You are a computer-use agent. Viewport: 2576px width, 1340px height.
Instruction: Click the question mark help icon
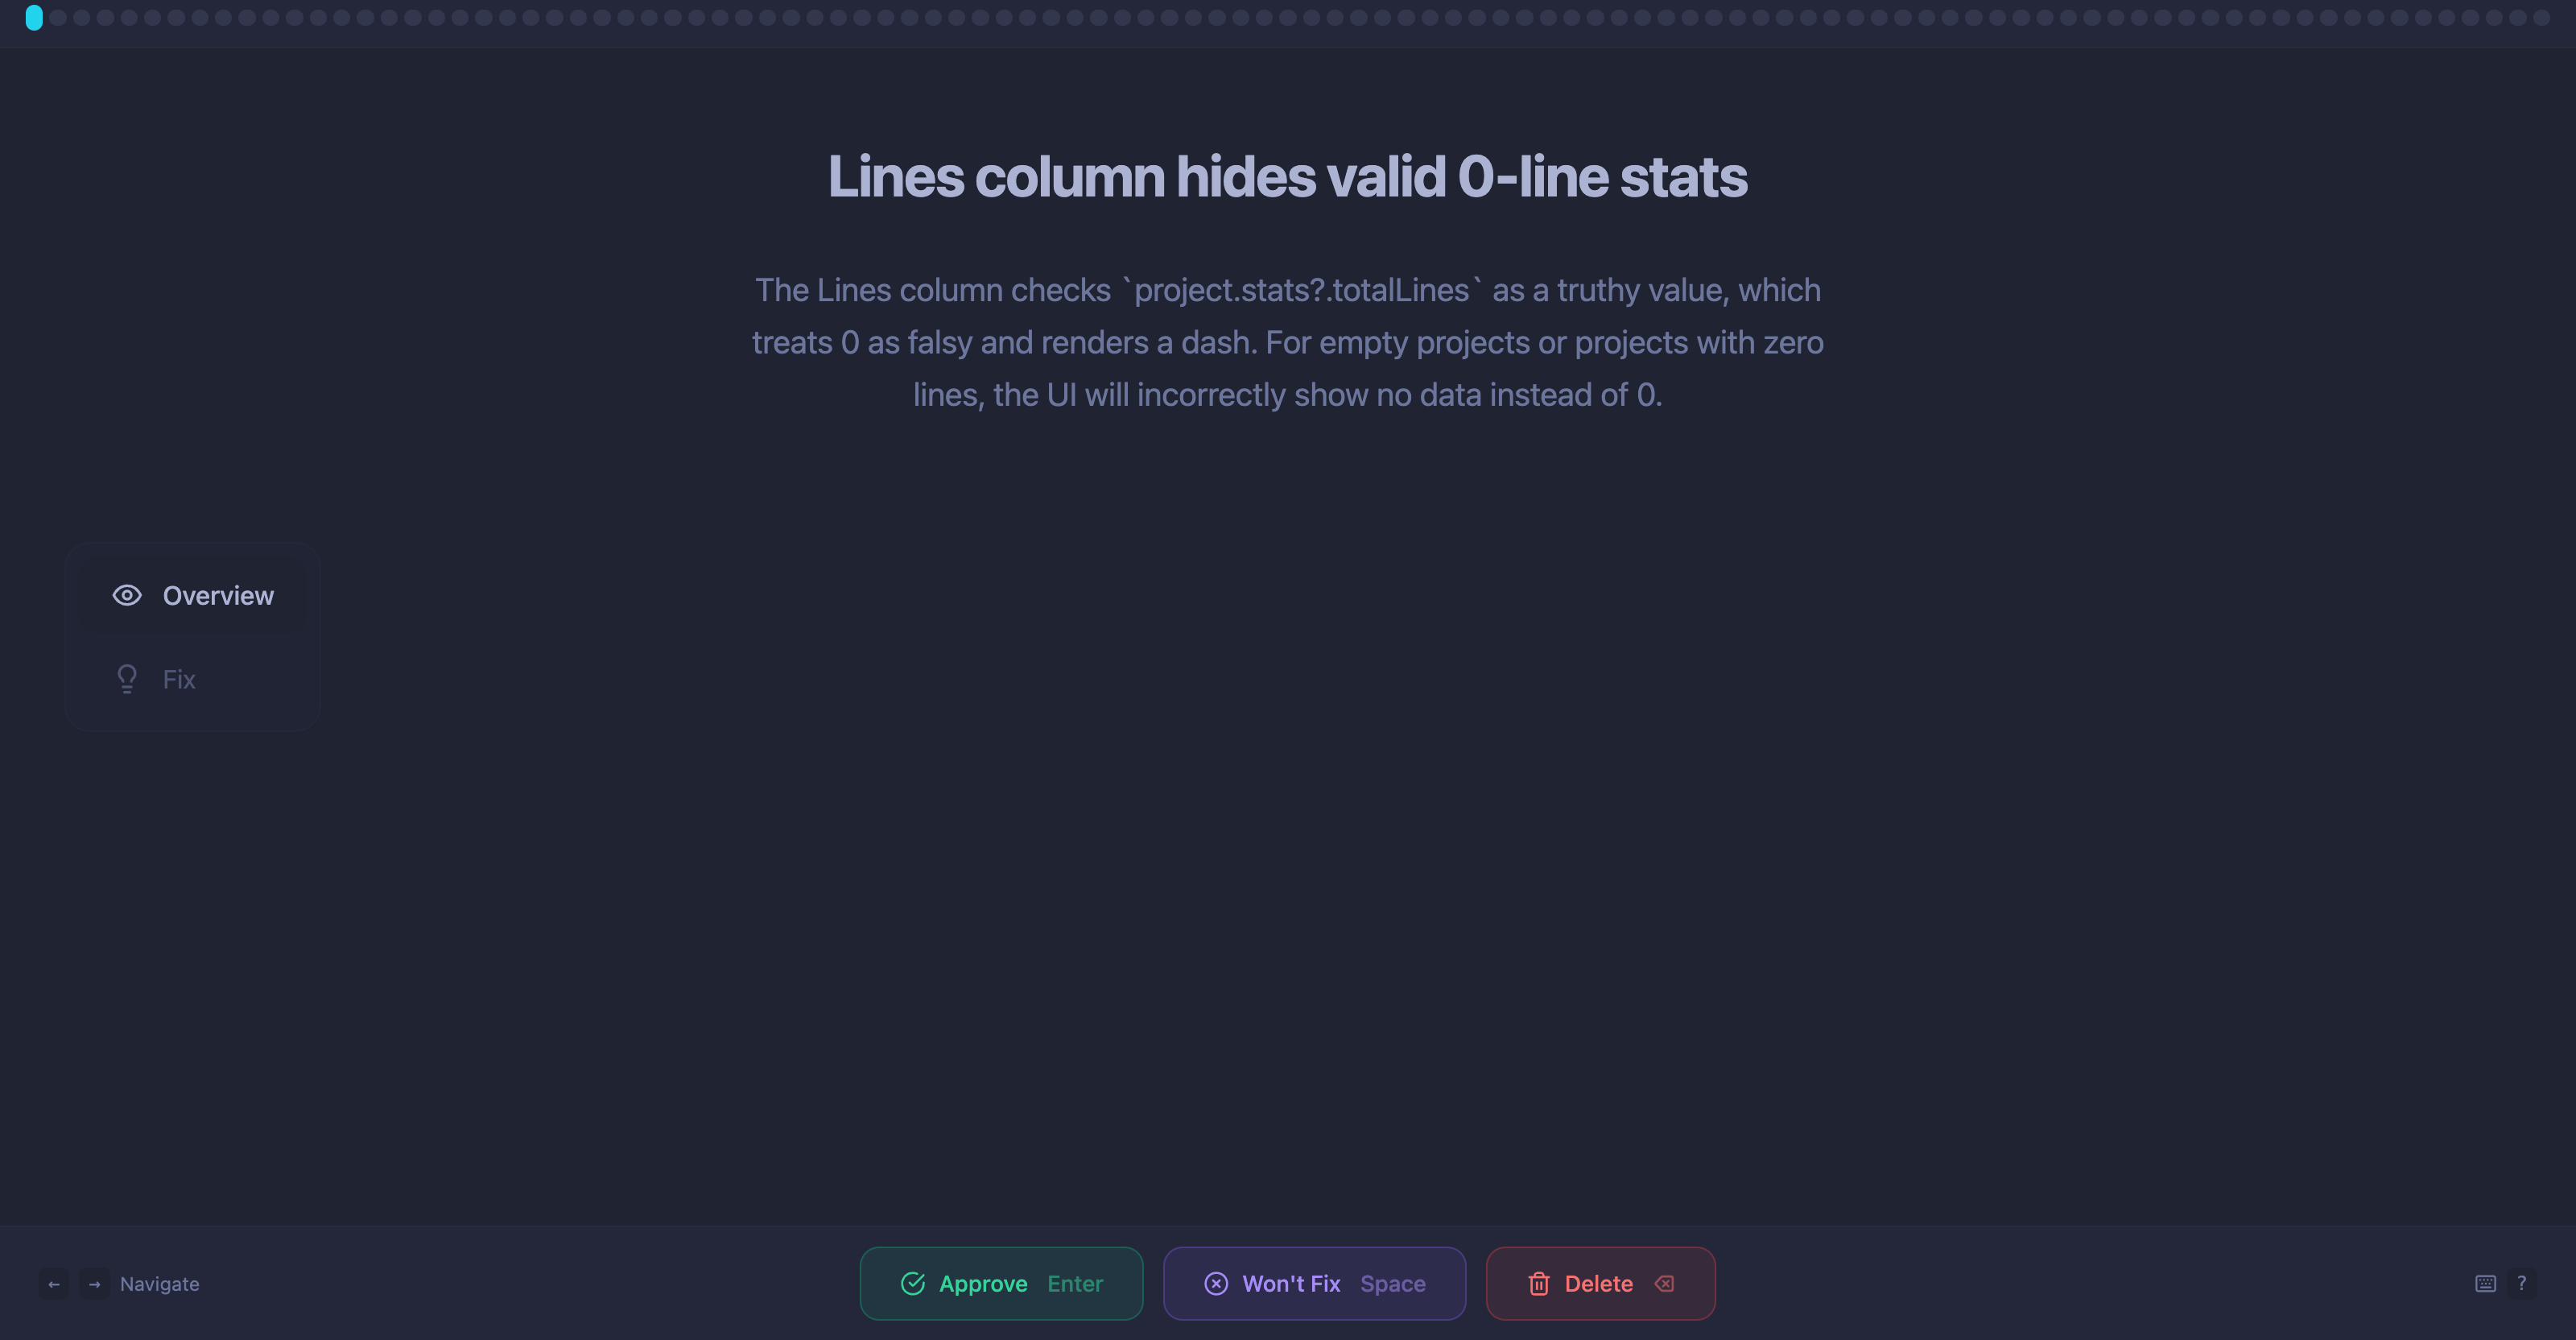[2521, 1283]
